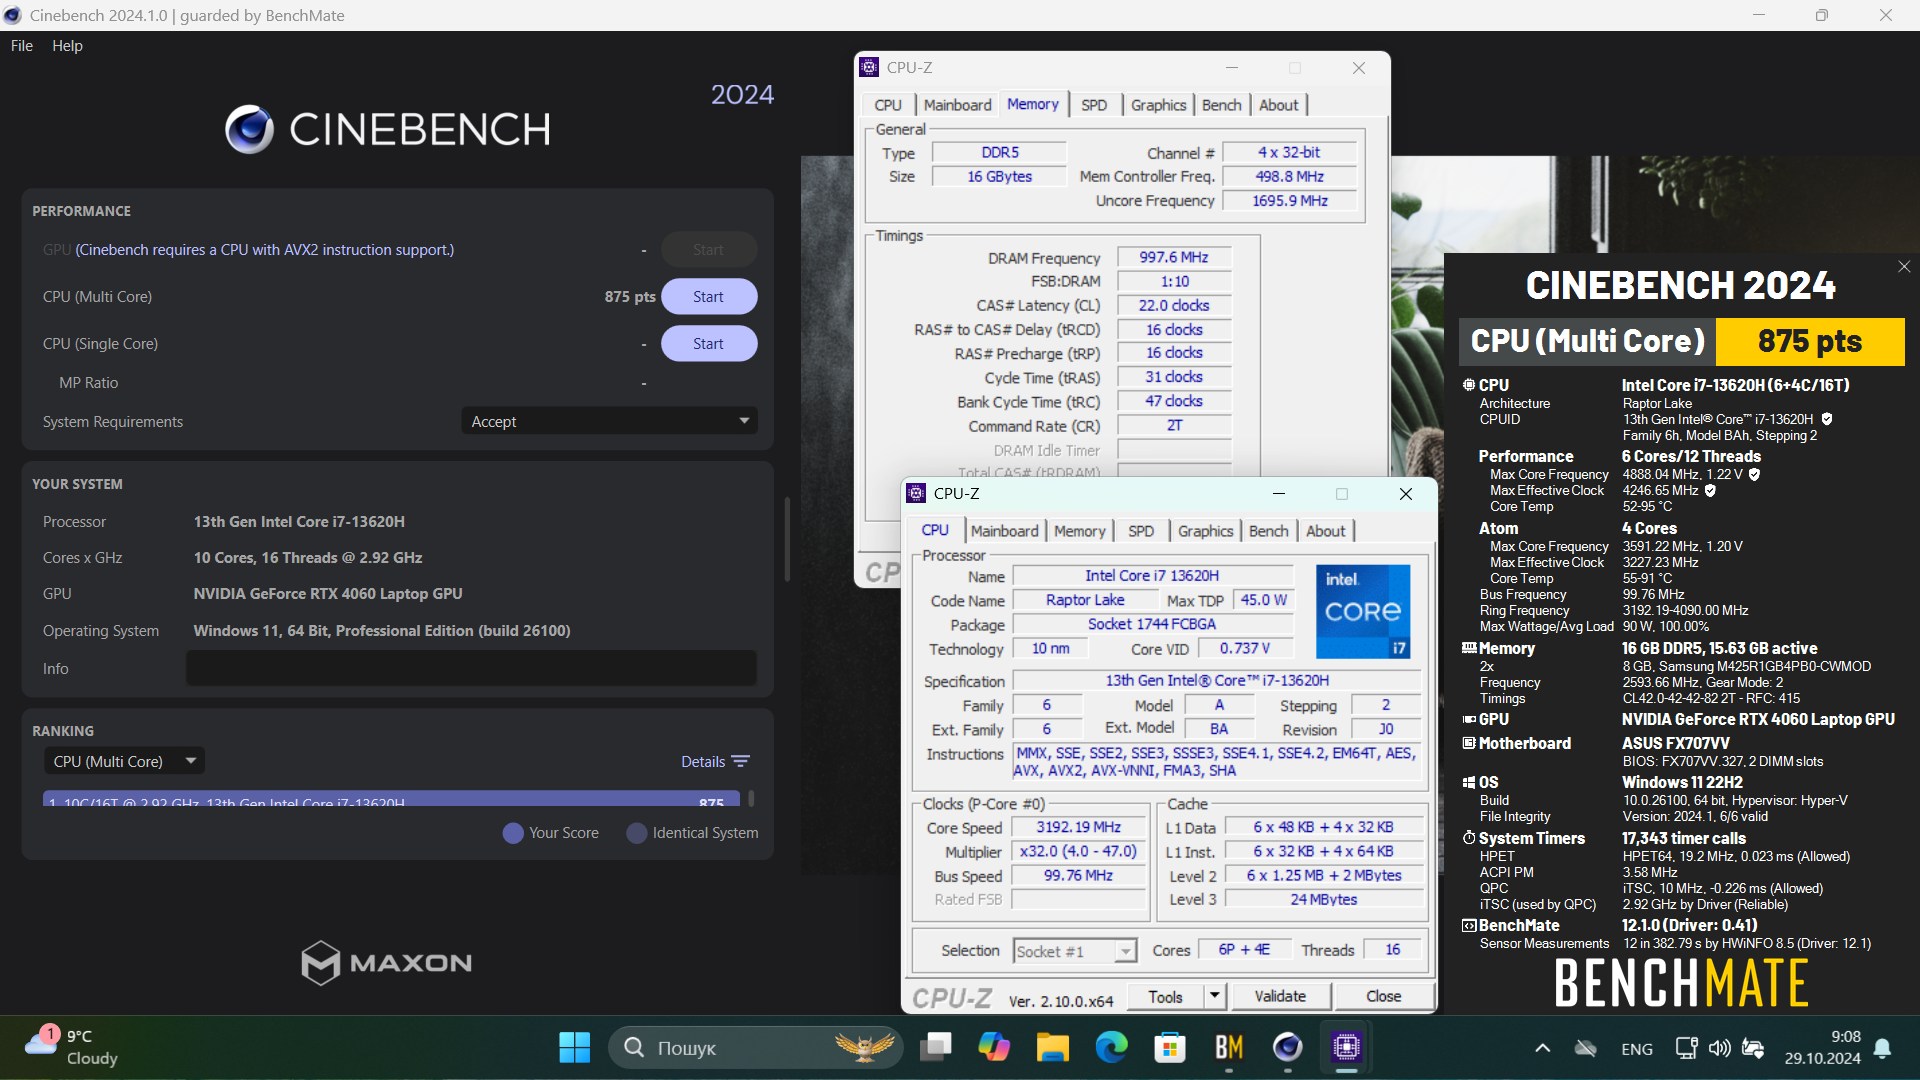Open SPD tab in front CPU-Z window
The width and height of the screenshot is (1920, 1080).
coord(1140,531)
